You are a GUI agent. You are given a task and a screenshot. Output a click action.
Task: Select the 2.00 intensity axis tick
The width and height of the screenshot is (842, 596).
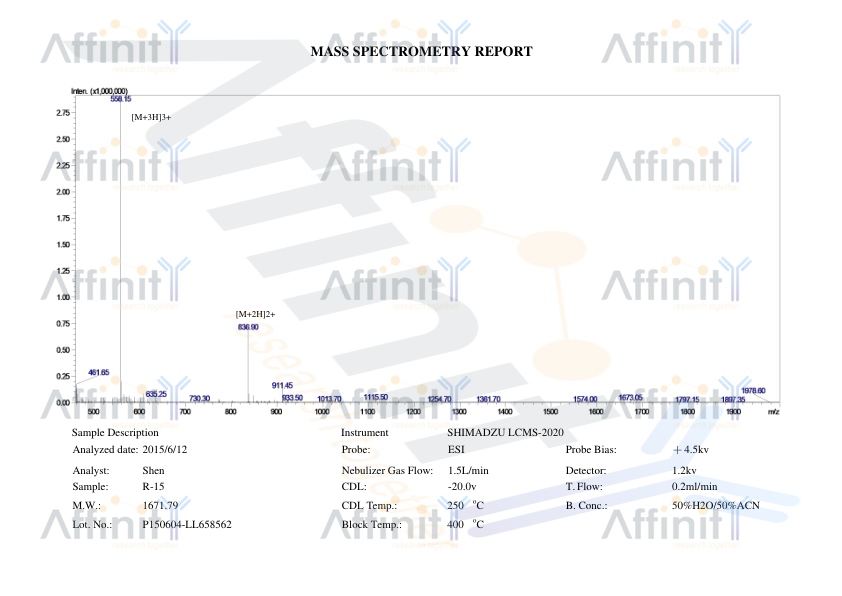[63, 192]
